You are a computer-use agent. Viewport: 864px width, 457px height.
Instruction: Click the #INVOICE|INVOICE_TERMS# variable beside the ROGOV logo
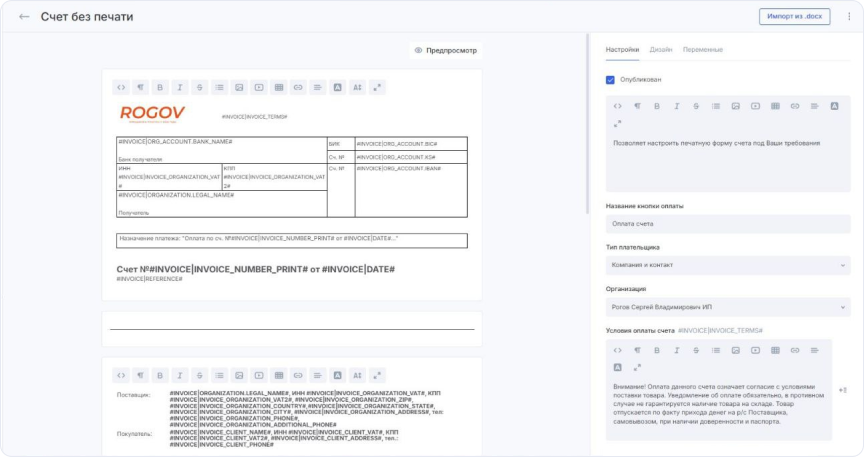[x=254, y=117]
